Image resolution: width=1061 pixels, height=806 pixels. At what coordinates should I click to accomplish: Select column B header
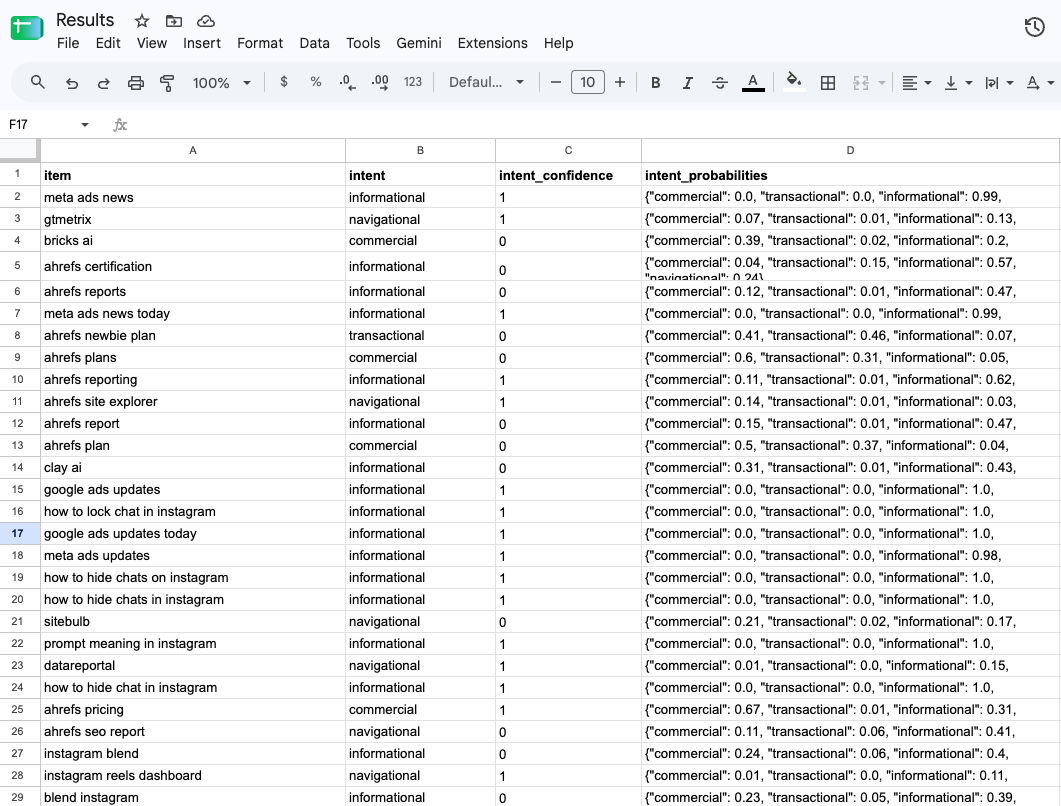coord(420,150)
